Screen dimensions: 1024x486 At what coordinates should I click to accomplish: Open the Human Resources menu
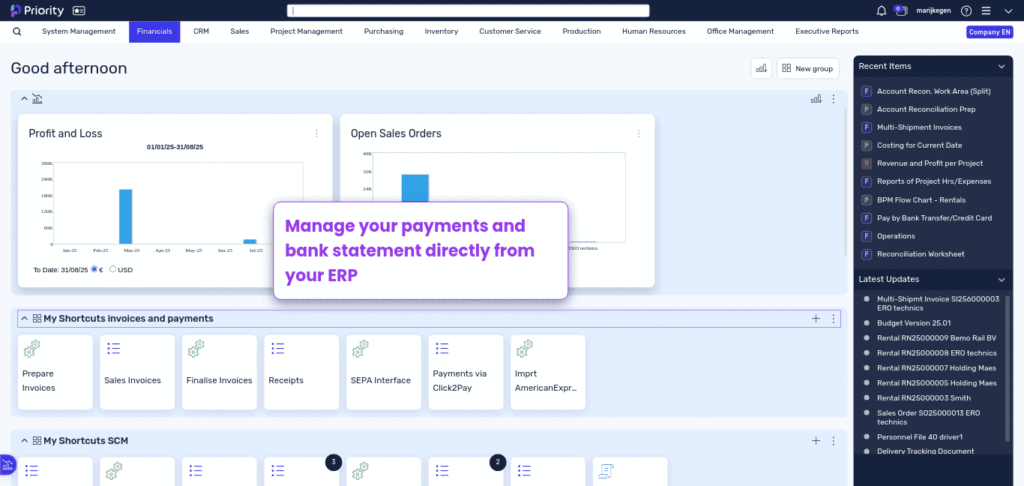click(654, 31)
